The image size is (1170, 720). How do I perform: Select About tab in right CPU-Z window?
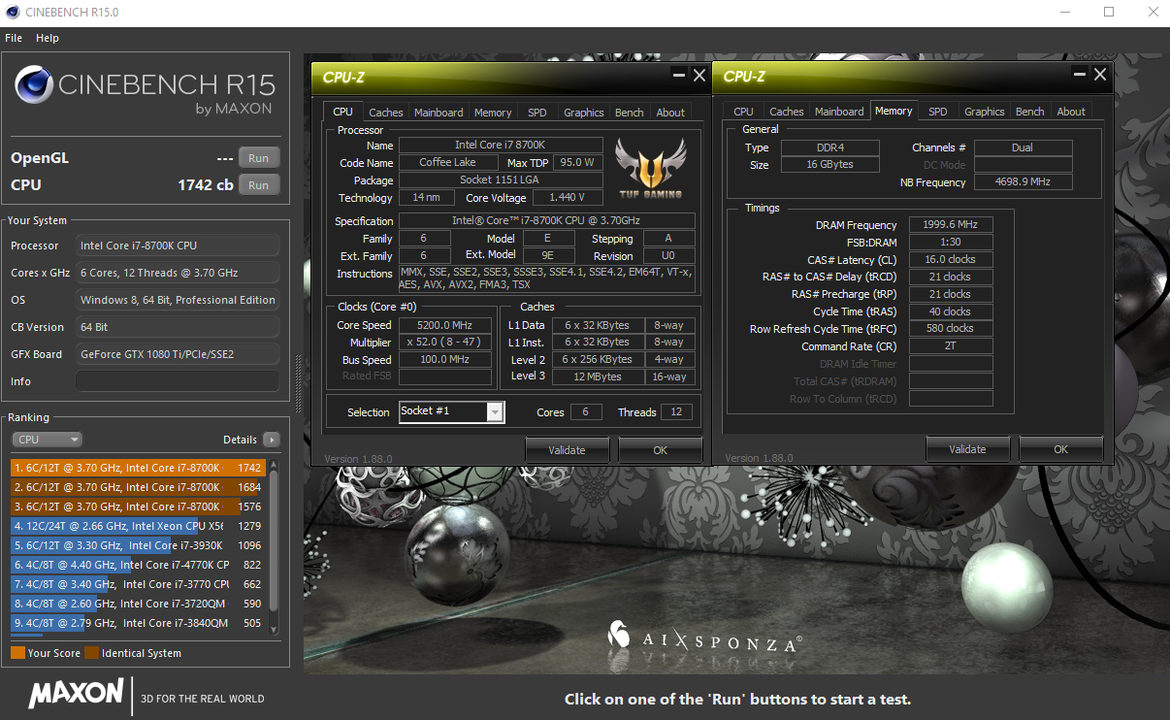click(1071, 111)
